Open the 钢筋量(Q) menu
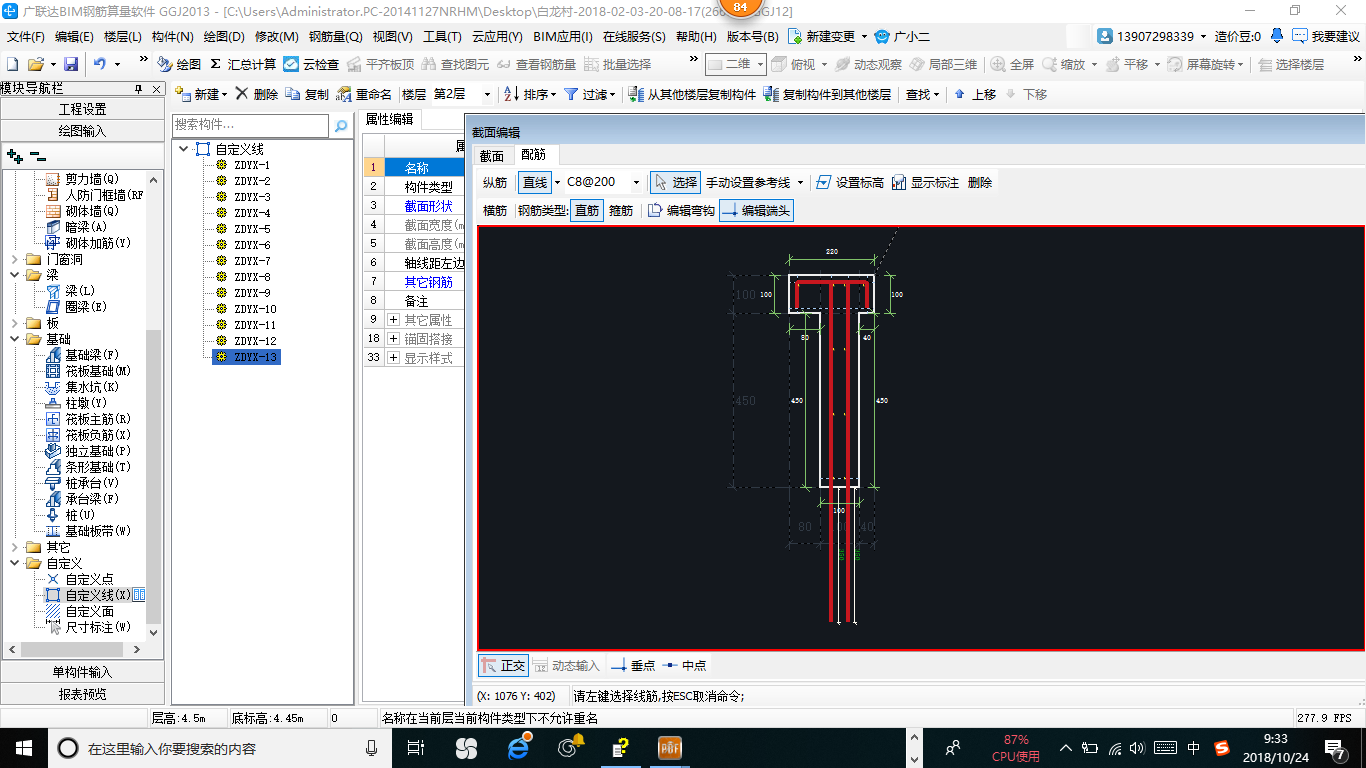1366x768 pixels. (x=335, y=37)
